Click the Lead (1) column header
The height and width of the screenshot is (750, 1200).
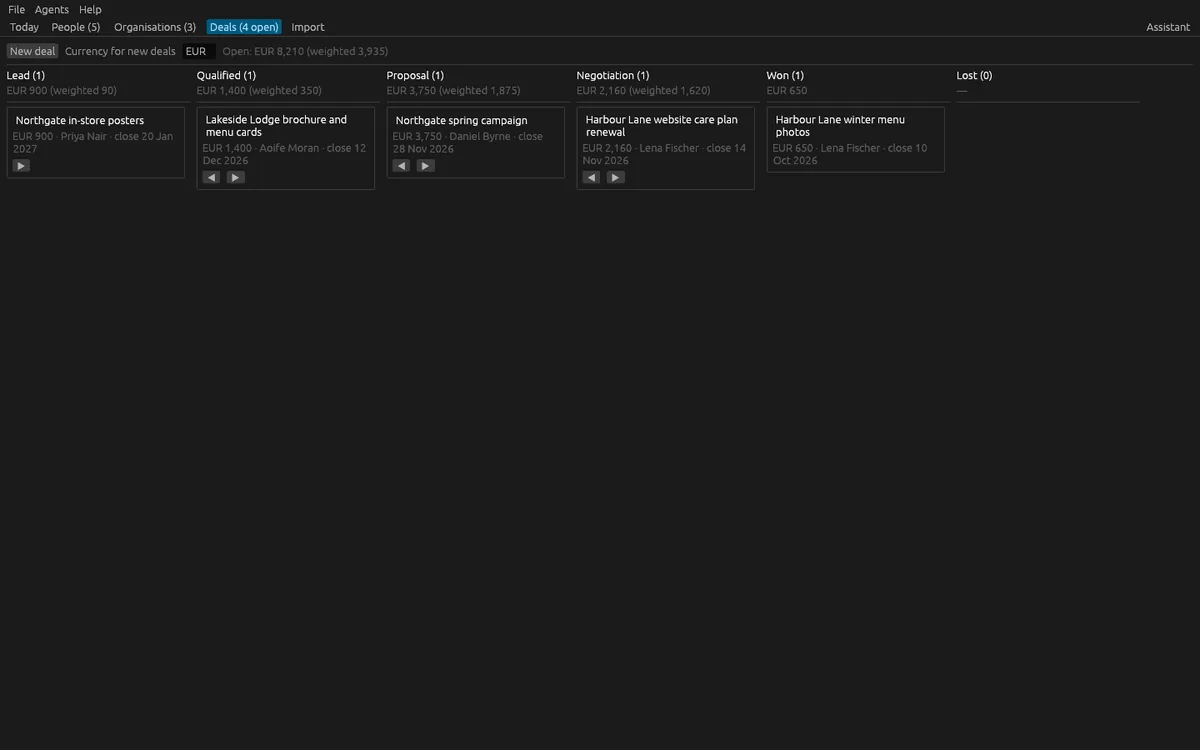26,75
